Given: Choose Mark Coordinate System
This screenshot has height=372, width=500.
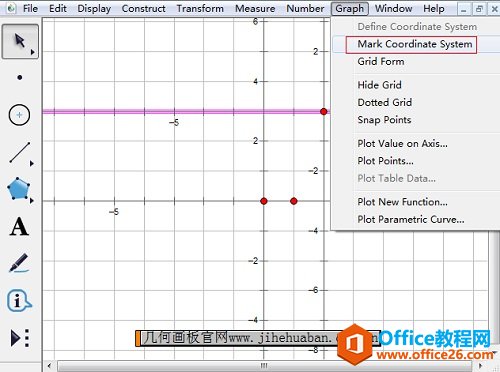Looking at the screenshot, I should click(x=415, y=44).
